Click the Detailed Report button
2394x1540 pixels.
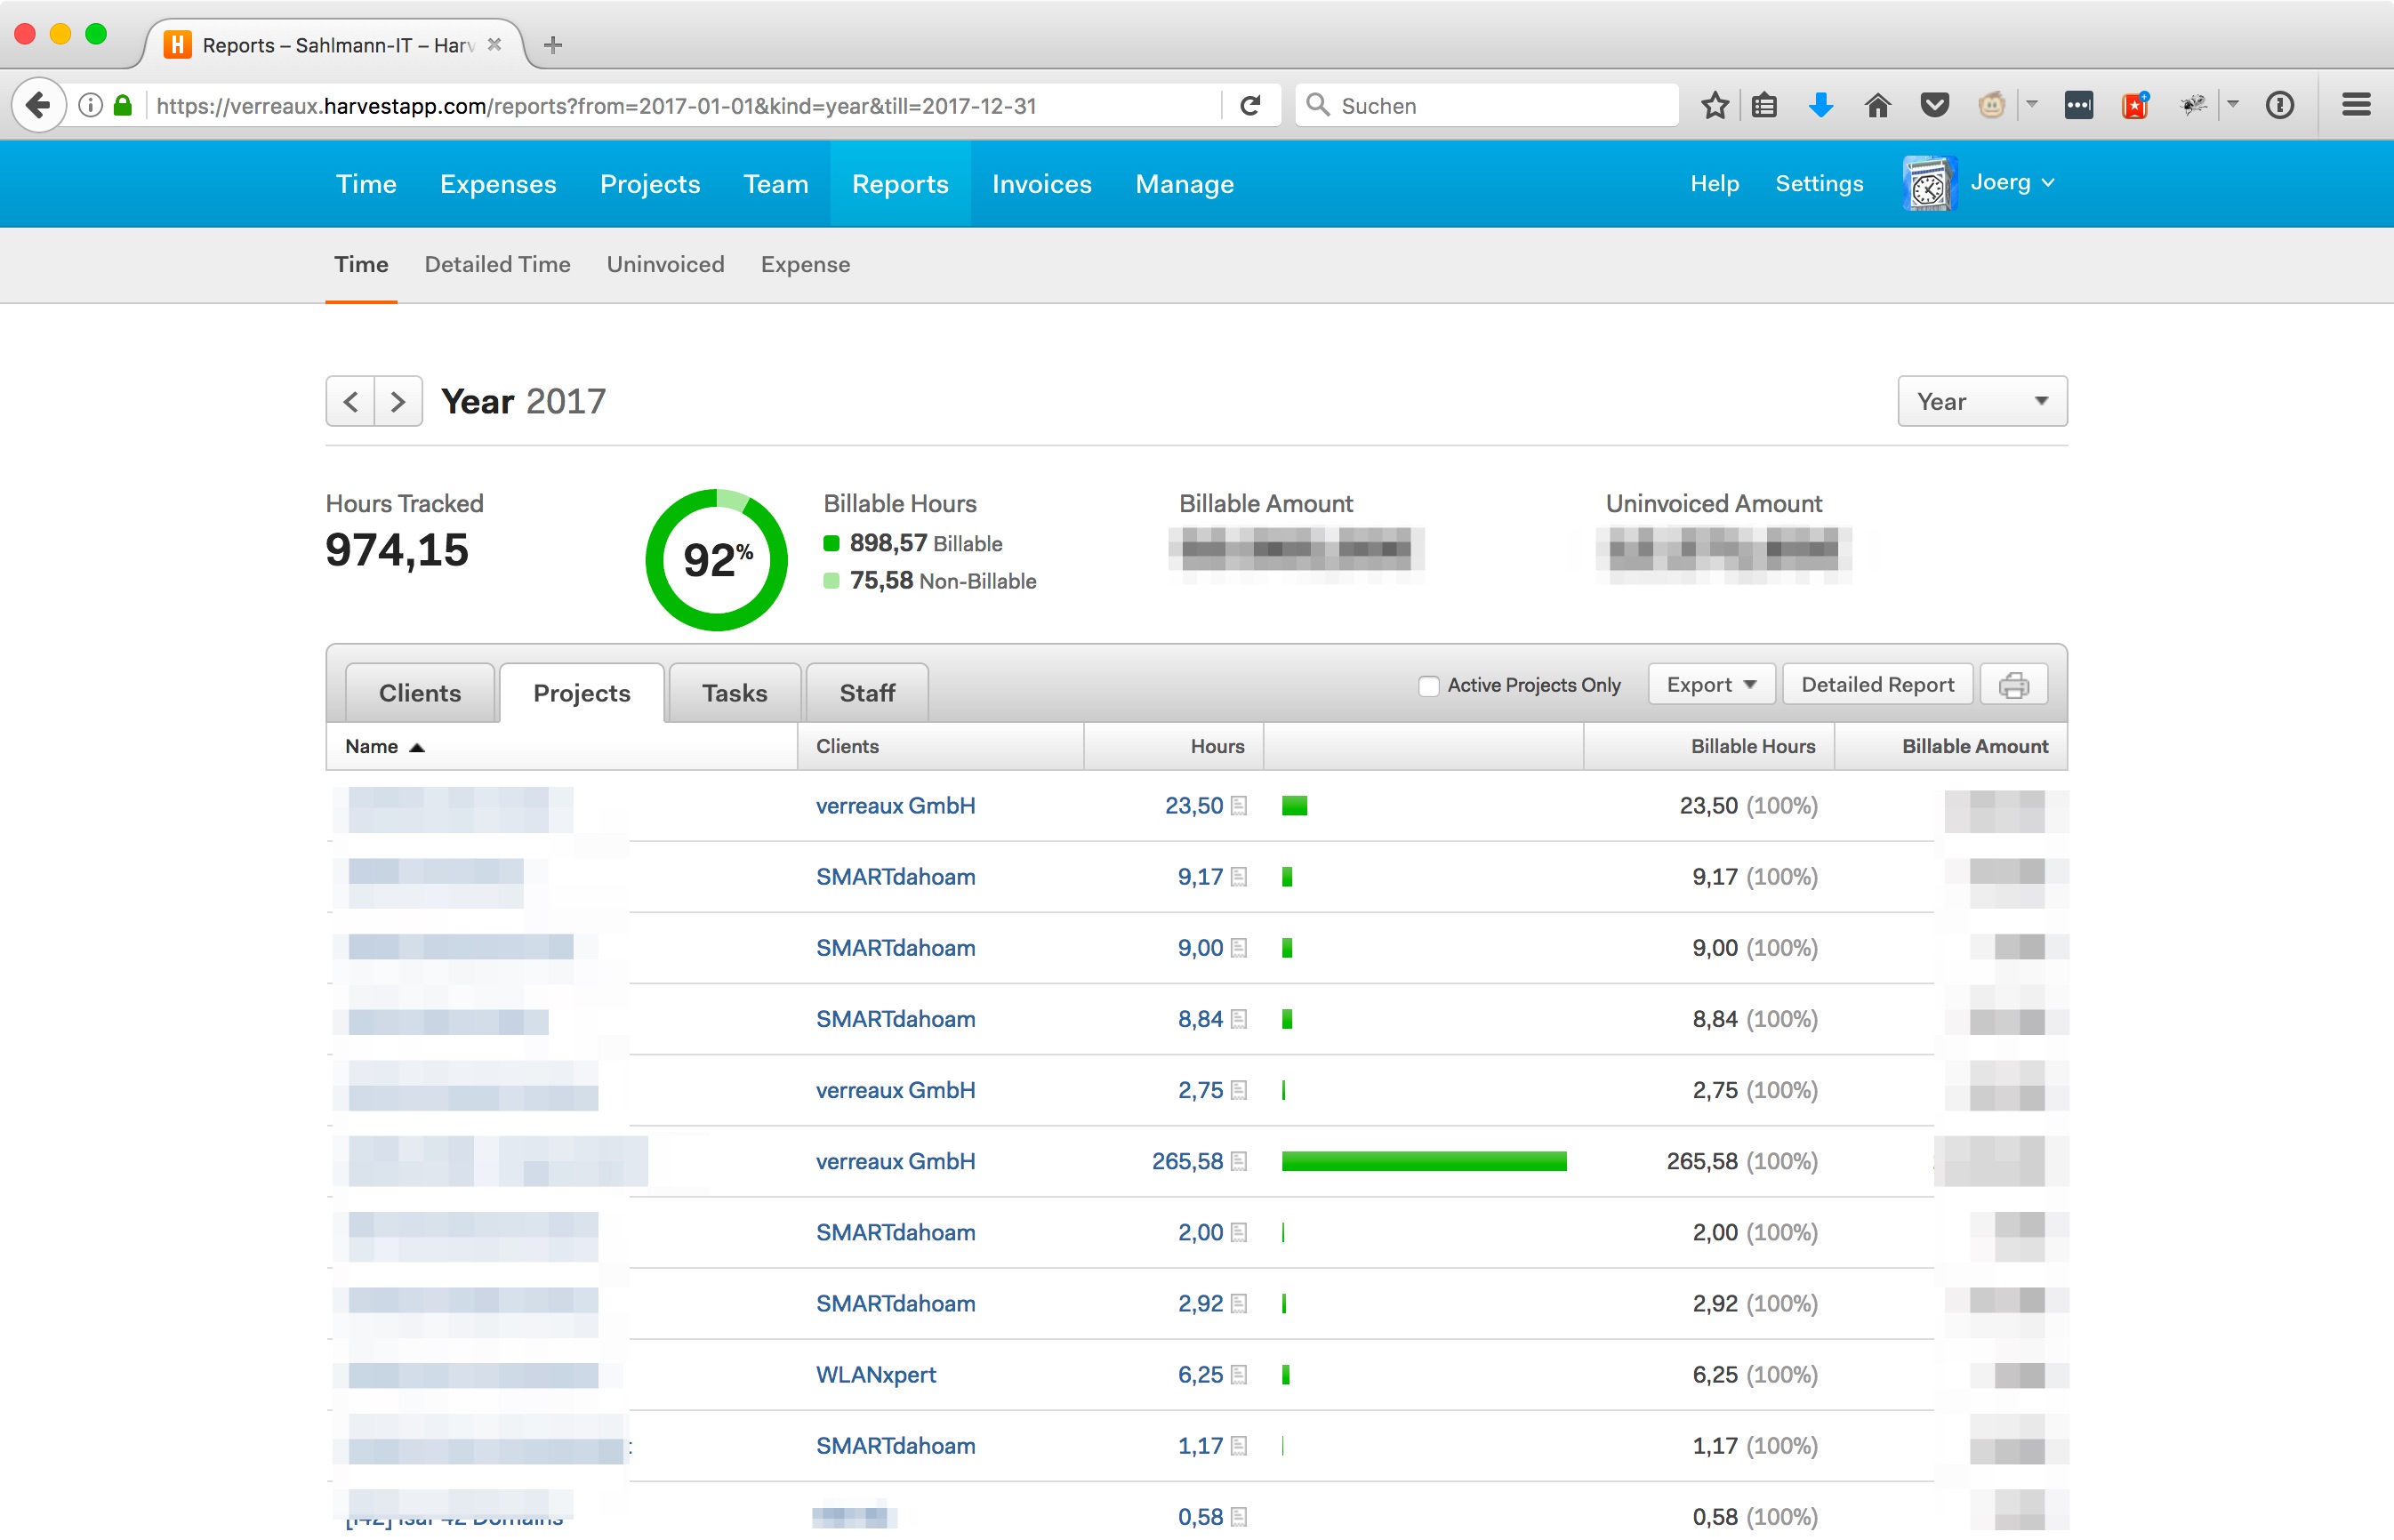coord(1876,685)
